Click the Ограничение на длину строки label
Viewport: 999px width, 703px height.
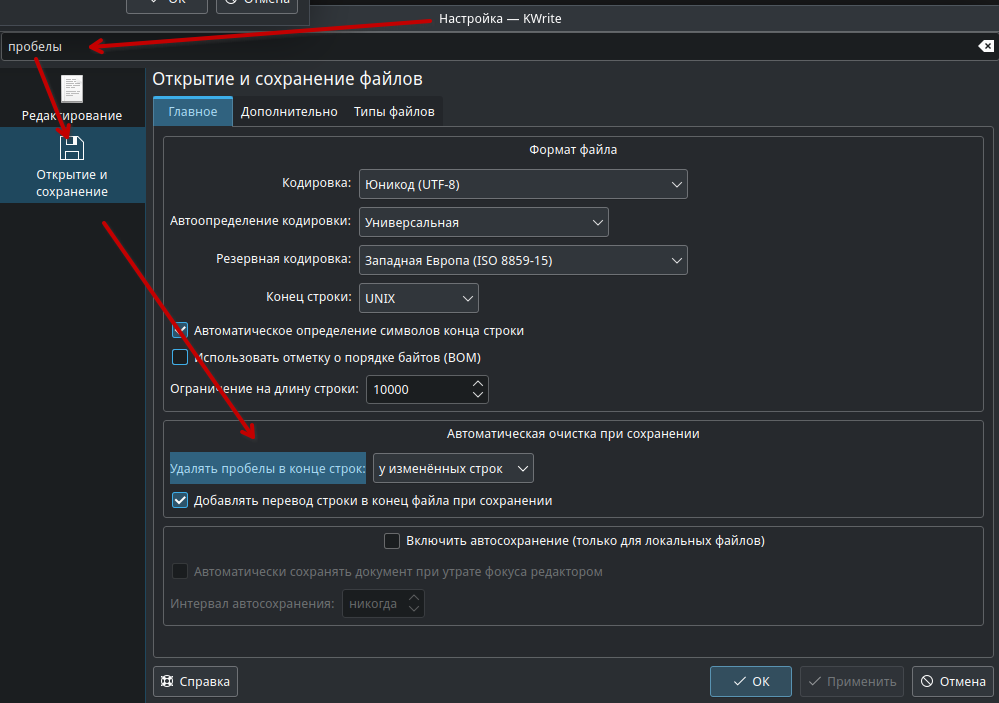(x=264, y=389)
